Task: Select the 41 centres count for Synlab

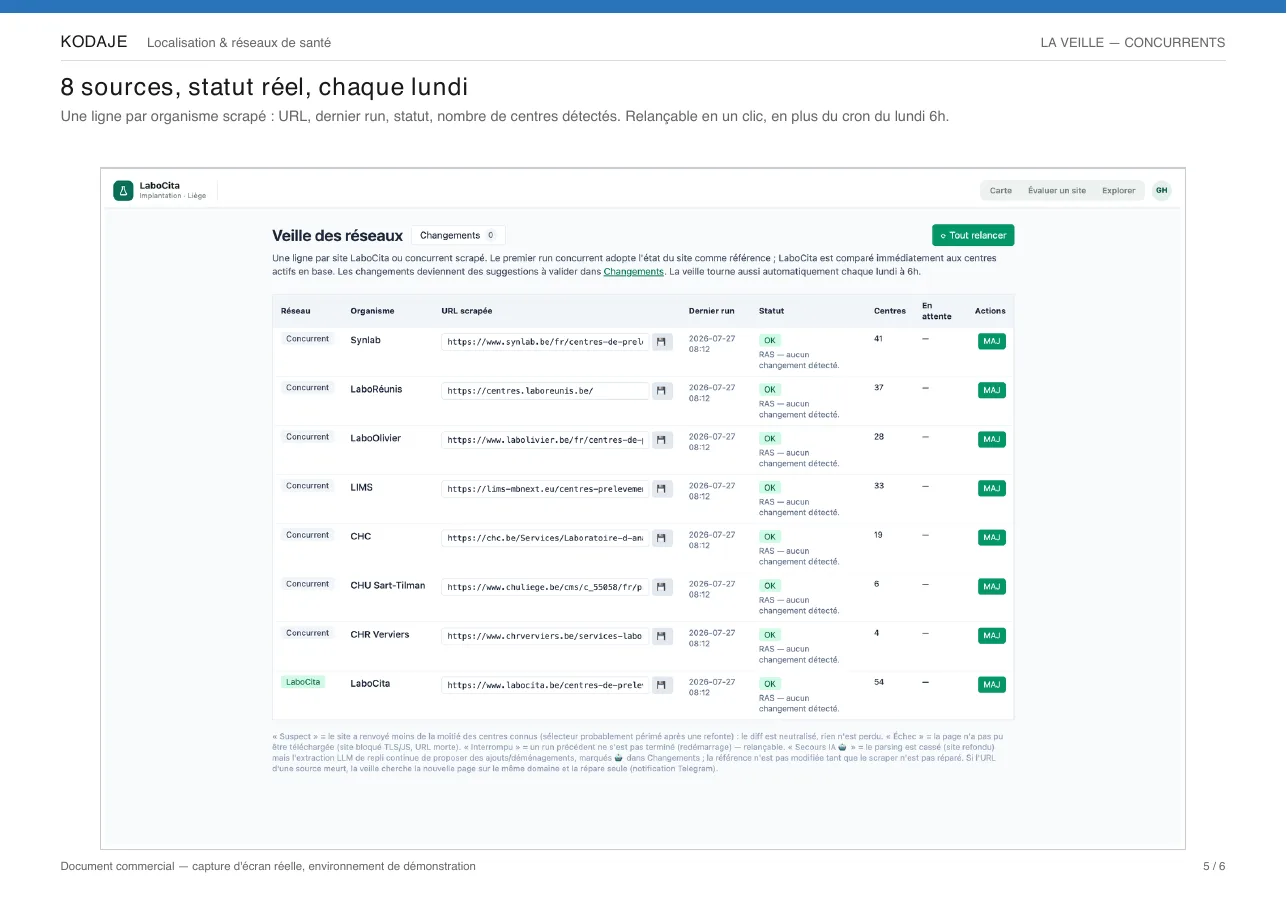Action: 878,339
